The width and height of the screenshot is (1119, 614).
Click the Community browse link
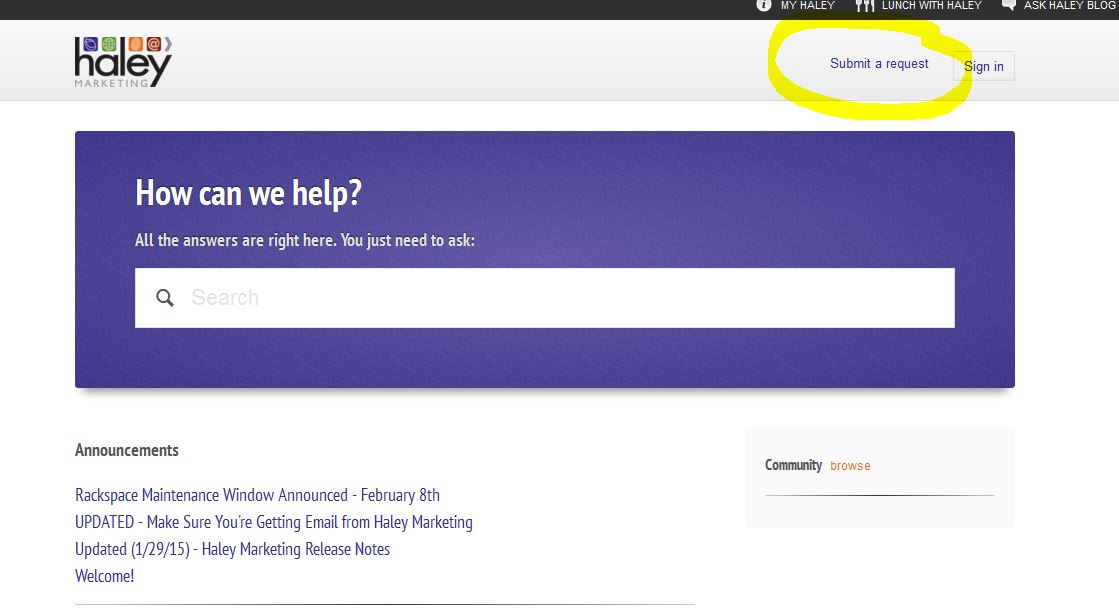850,465
